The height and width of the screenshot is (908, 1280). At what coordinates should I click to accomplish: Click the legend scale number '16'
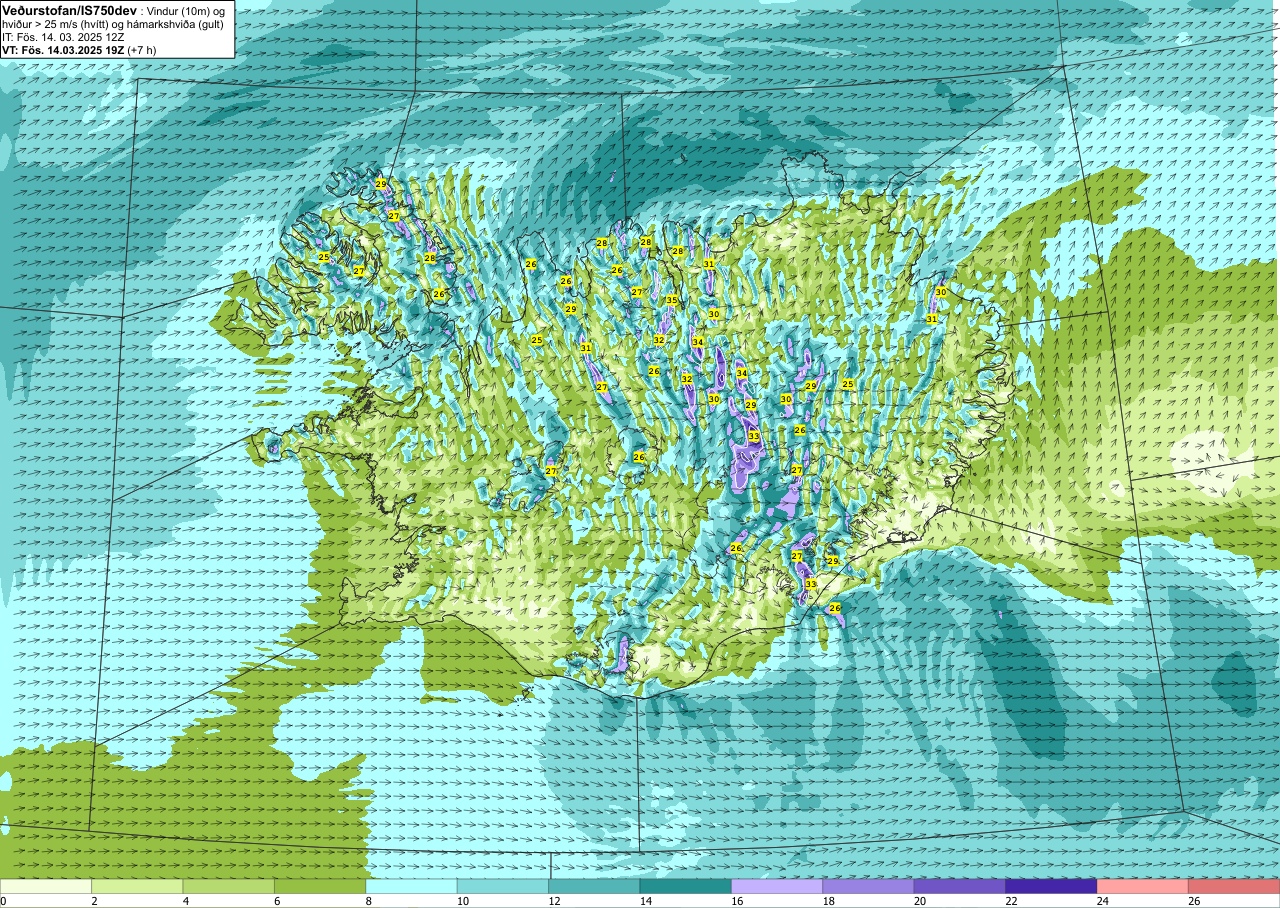(x=738, y=901)
